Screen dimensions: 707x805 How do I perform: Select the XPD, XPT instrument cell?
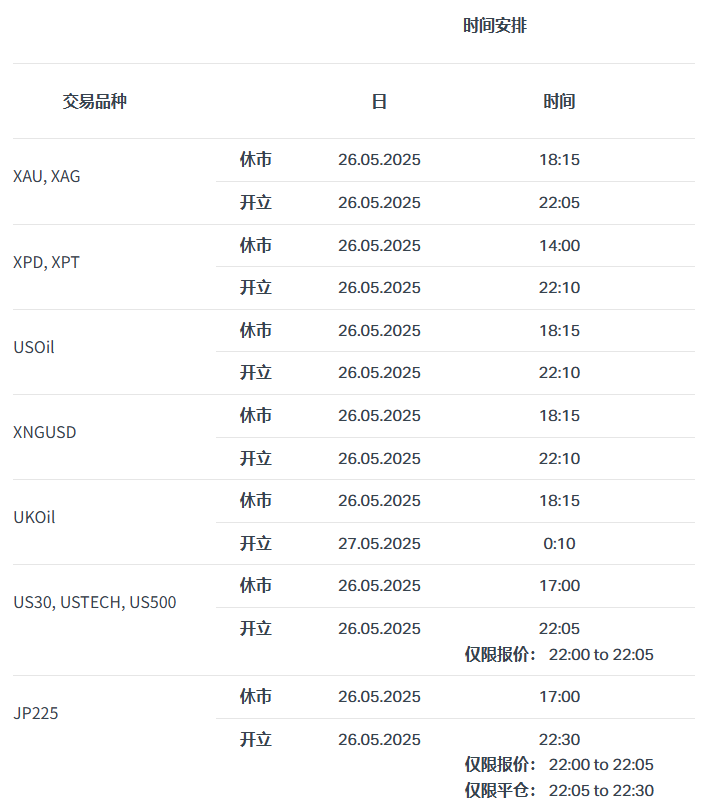click(47, 262)
